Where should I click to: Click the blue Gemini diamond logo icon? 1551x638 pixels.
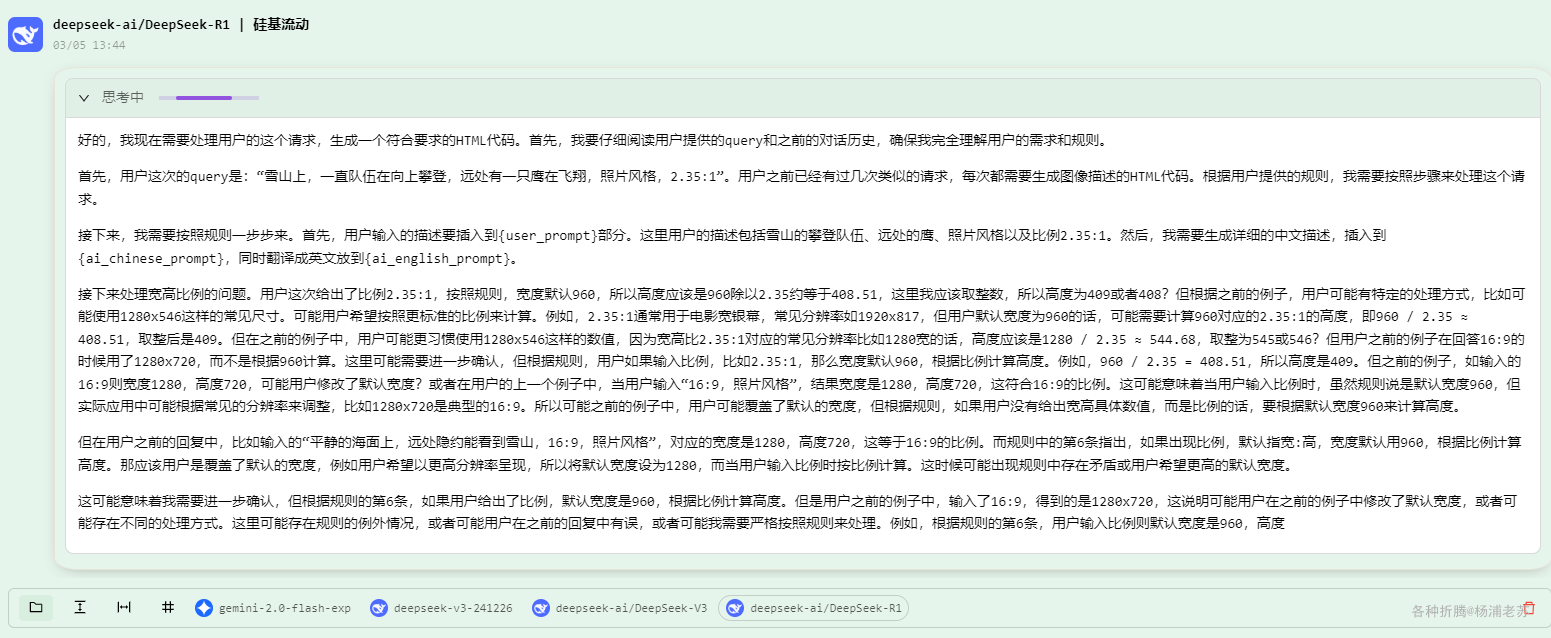[x=204, y=608]
